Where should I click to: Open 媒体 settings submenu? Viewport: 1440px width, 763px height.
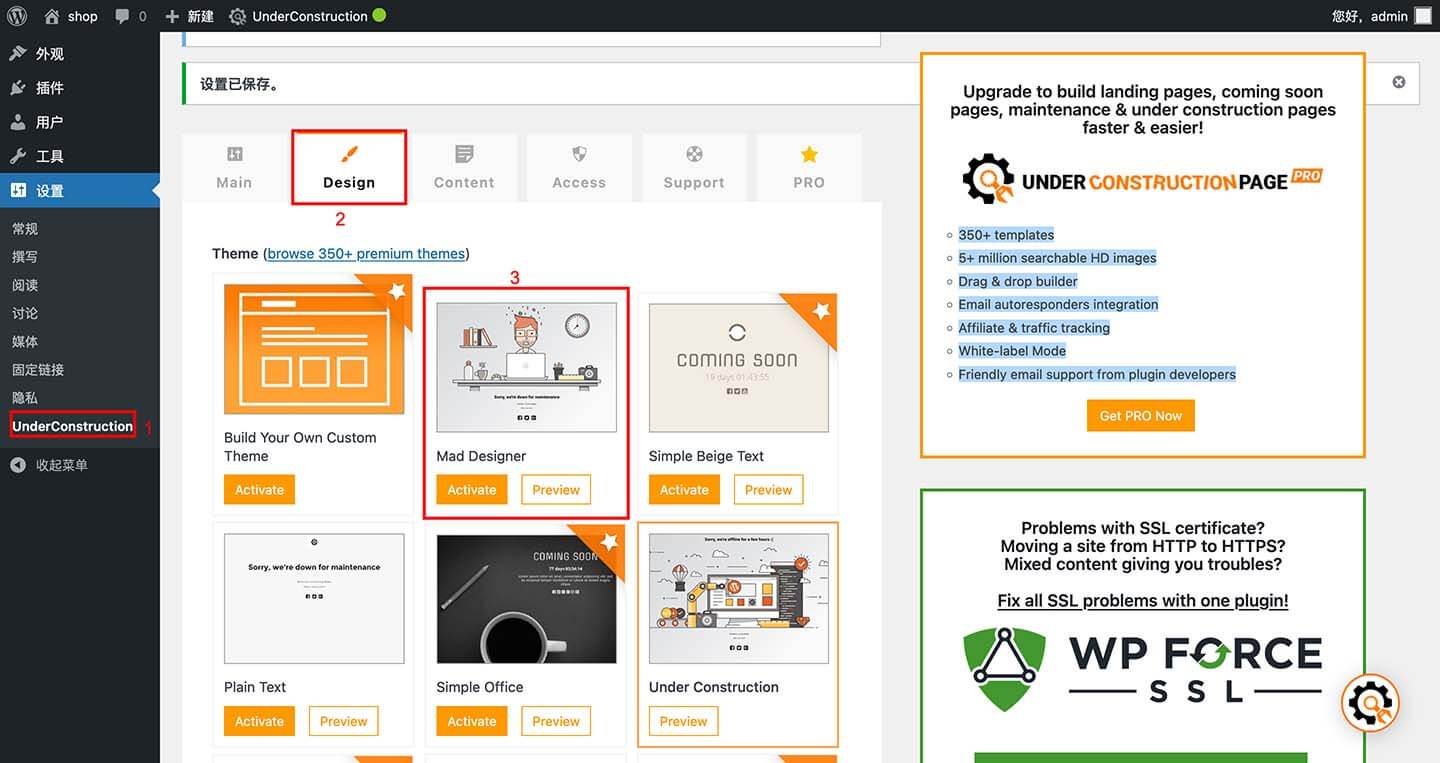click(x=25, y=341)
